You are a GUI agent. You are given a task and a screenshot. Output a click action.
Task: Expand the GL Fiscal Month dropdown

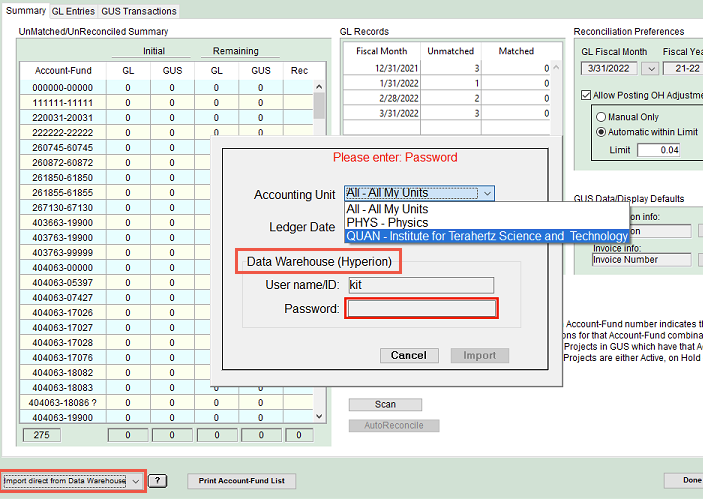click(x=650, y=68)
